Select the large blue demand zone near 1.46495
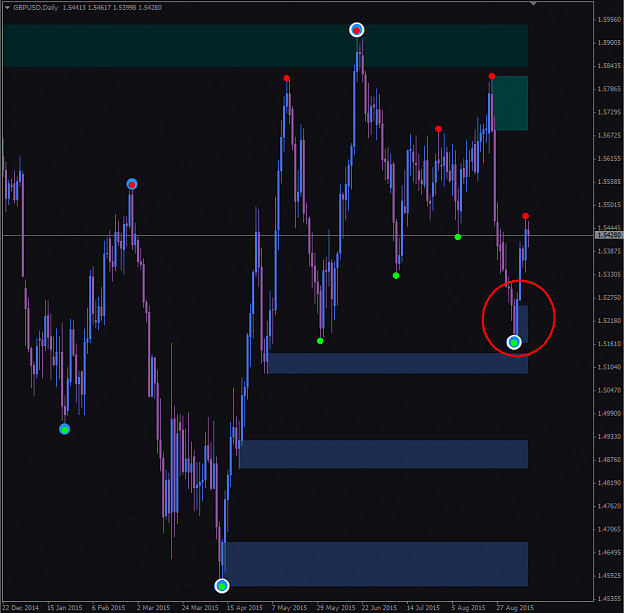 click(377, 564)
